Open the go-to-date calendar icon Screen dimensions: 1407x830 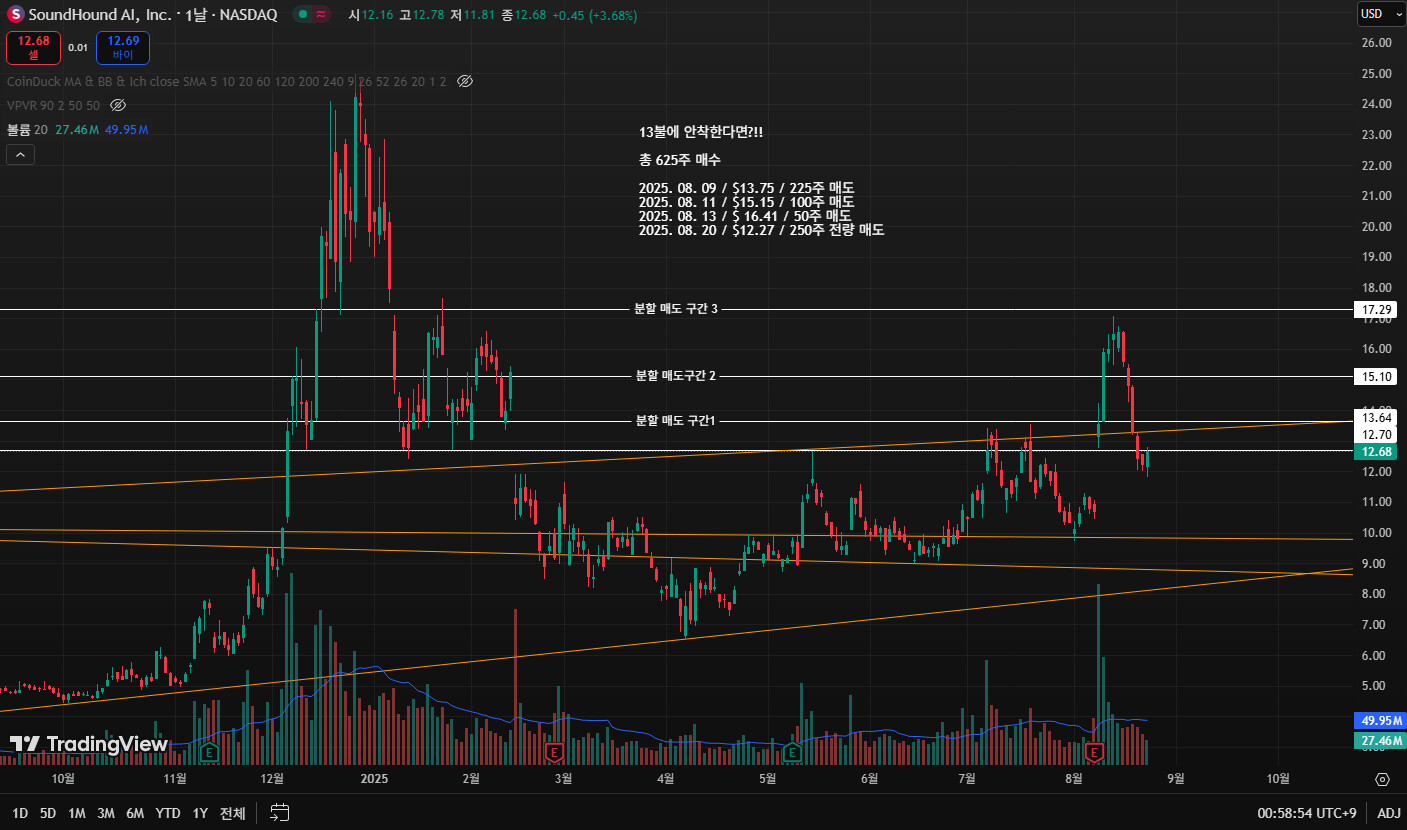pyautogui.click(x=279, y=813)
